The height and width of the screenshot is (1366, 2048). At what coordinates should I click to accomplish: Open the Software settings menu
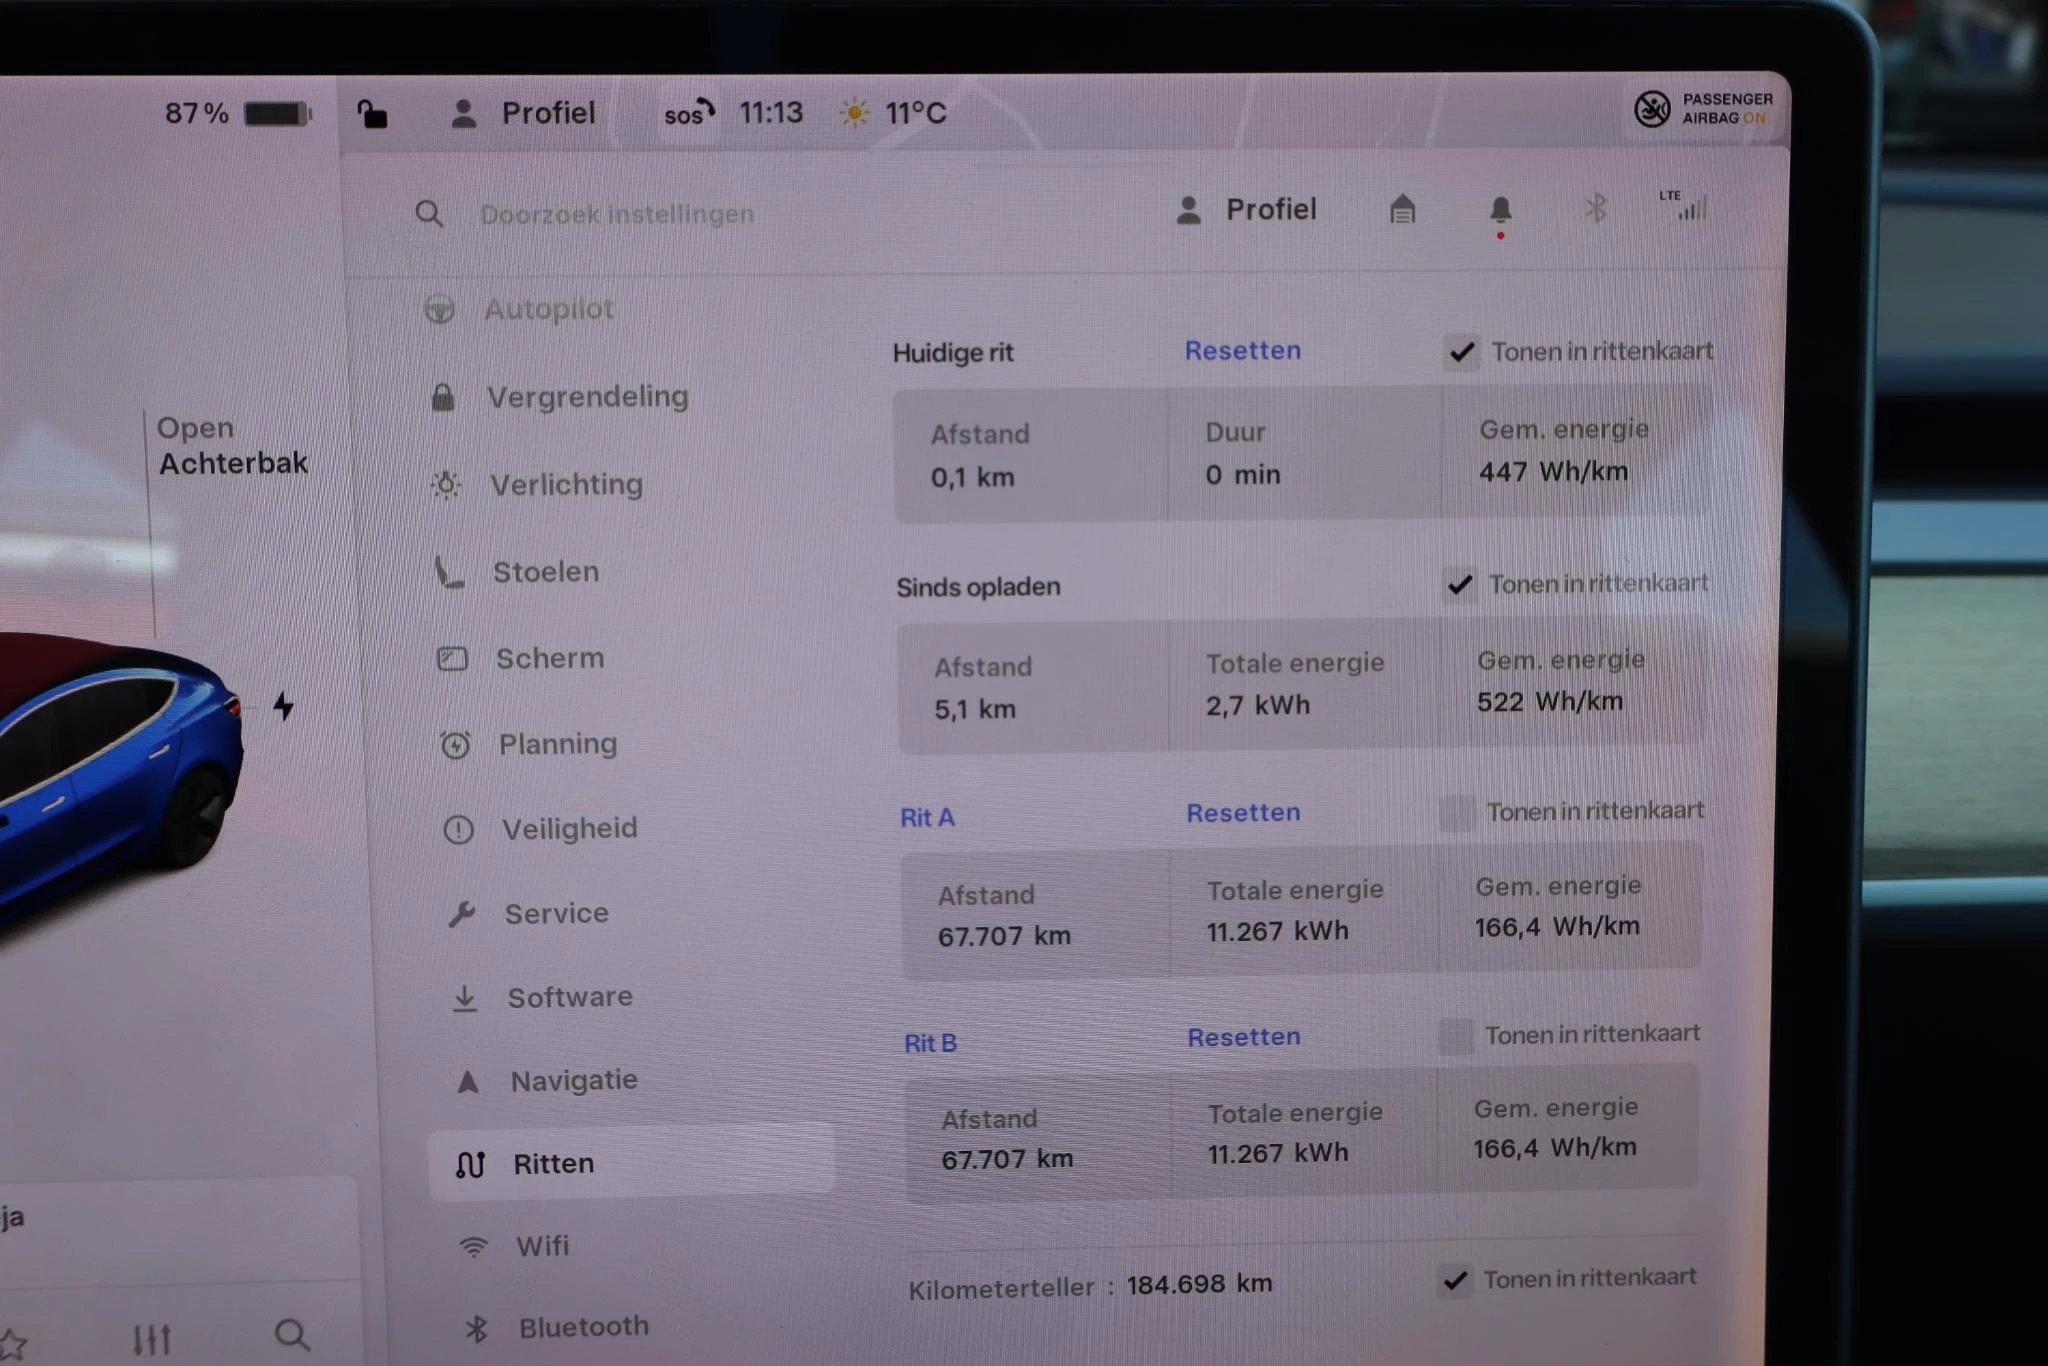click(x=569, y=997)
